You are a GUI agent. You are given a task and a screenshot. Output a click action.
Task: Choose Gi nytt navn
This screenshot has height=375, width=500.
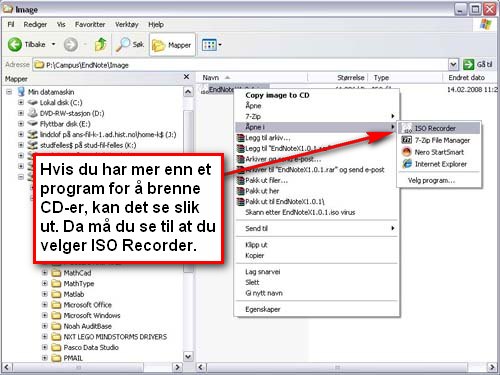[x=264, y=293]
